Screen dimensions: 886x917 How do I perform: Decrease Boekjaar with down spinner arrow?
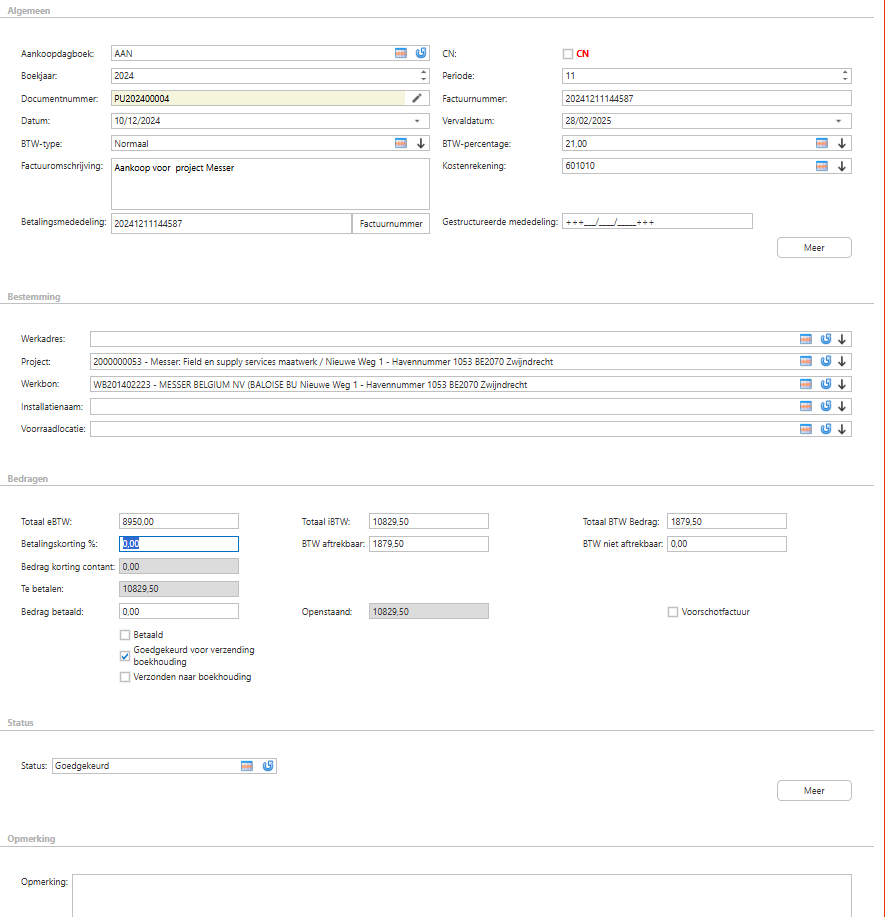pyautogui.click(x=423, y=79)
